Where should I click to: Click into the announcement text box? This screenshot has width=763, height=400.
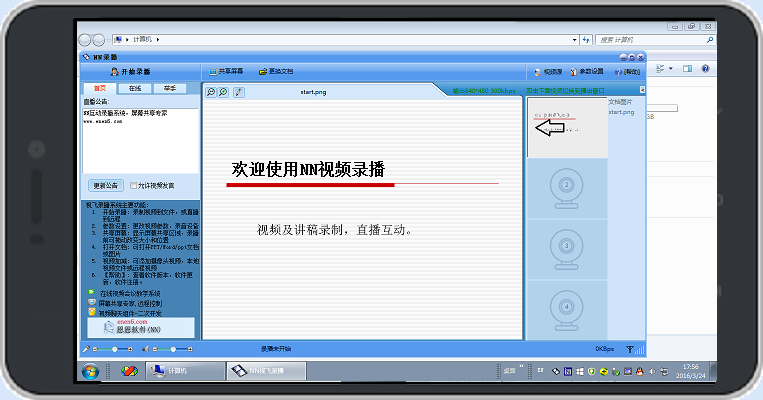coord(141,140)
